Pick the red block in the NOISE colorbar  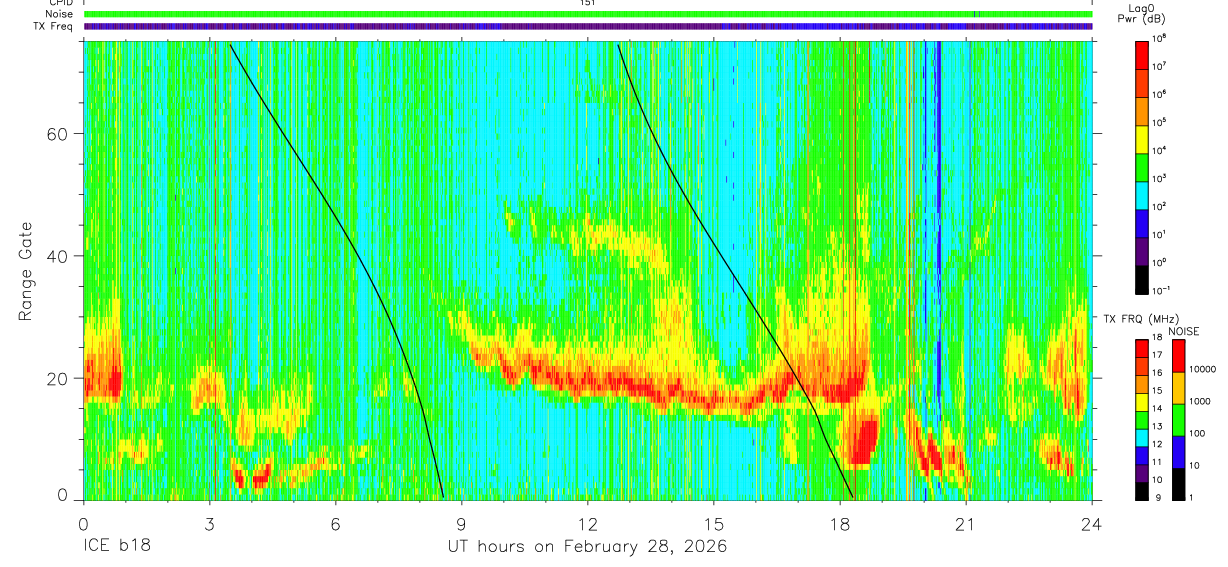1178,356
